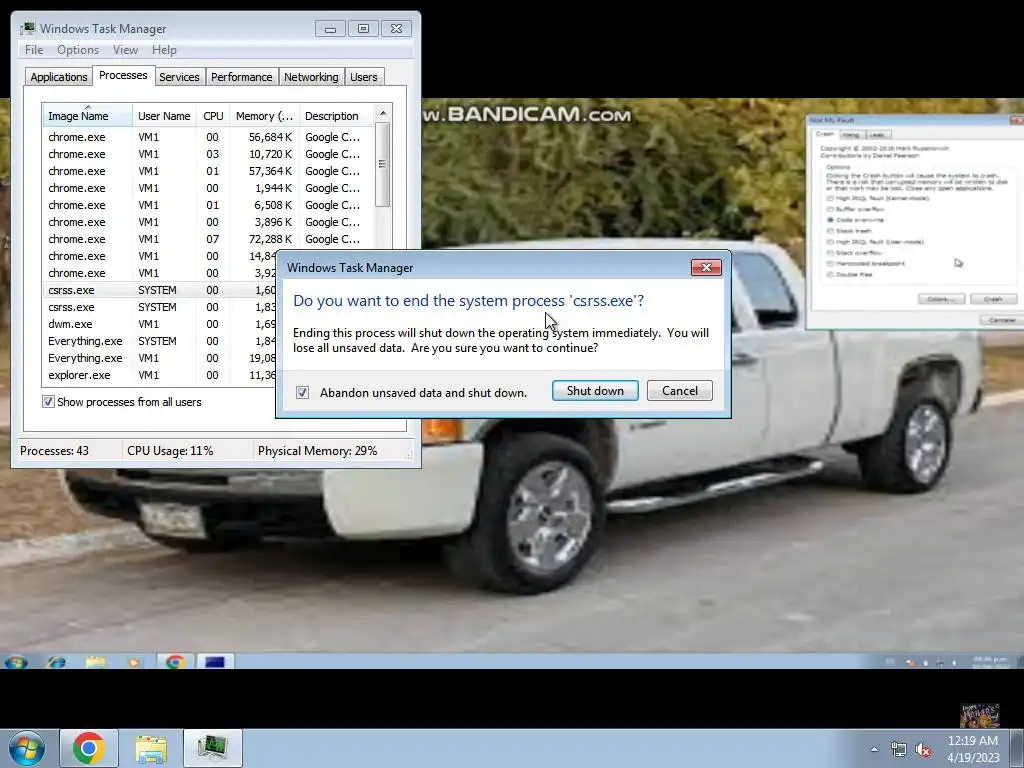The height and width of the screenshot is (768, 1024).
Task: Open the Help menu
Action: [x=164, y=50]
